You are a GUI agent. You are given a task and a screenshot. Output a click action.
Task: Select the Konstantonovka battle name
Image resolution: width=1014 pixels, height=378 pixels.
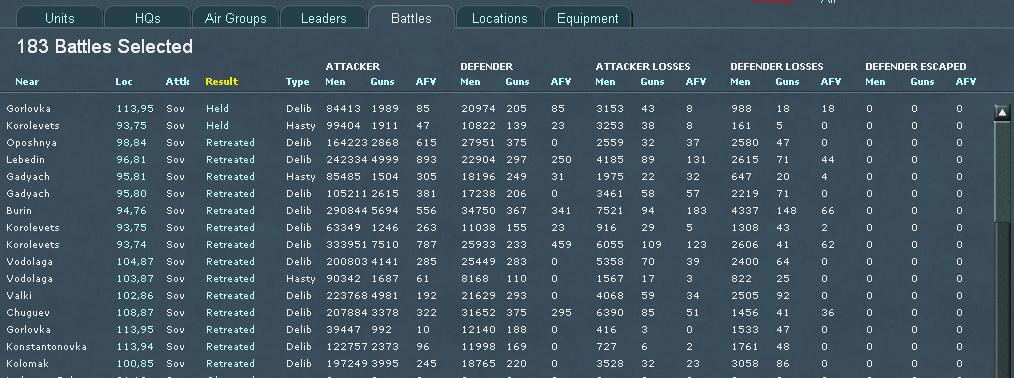click(x=46, y=346)
